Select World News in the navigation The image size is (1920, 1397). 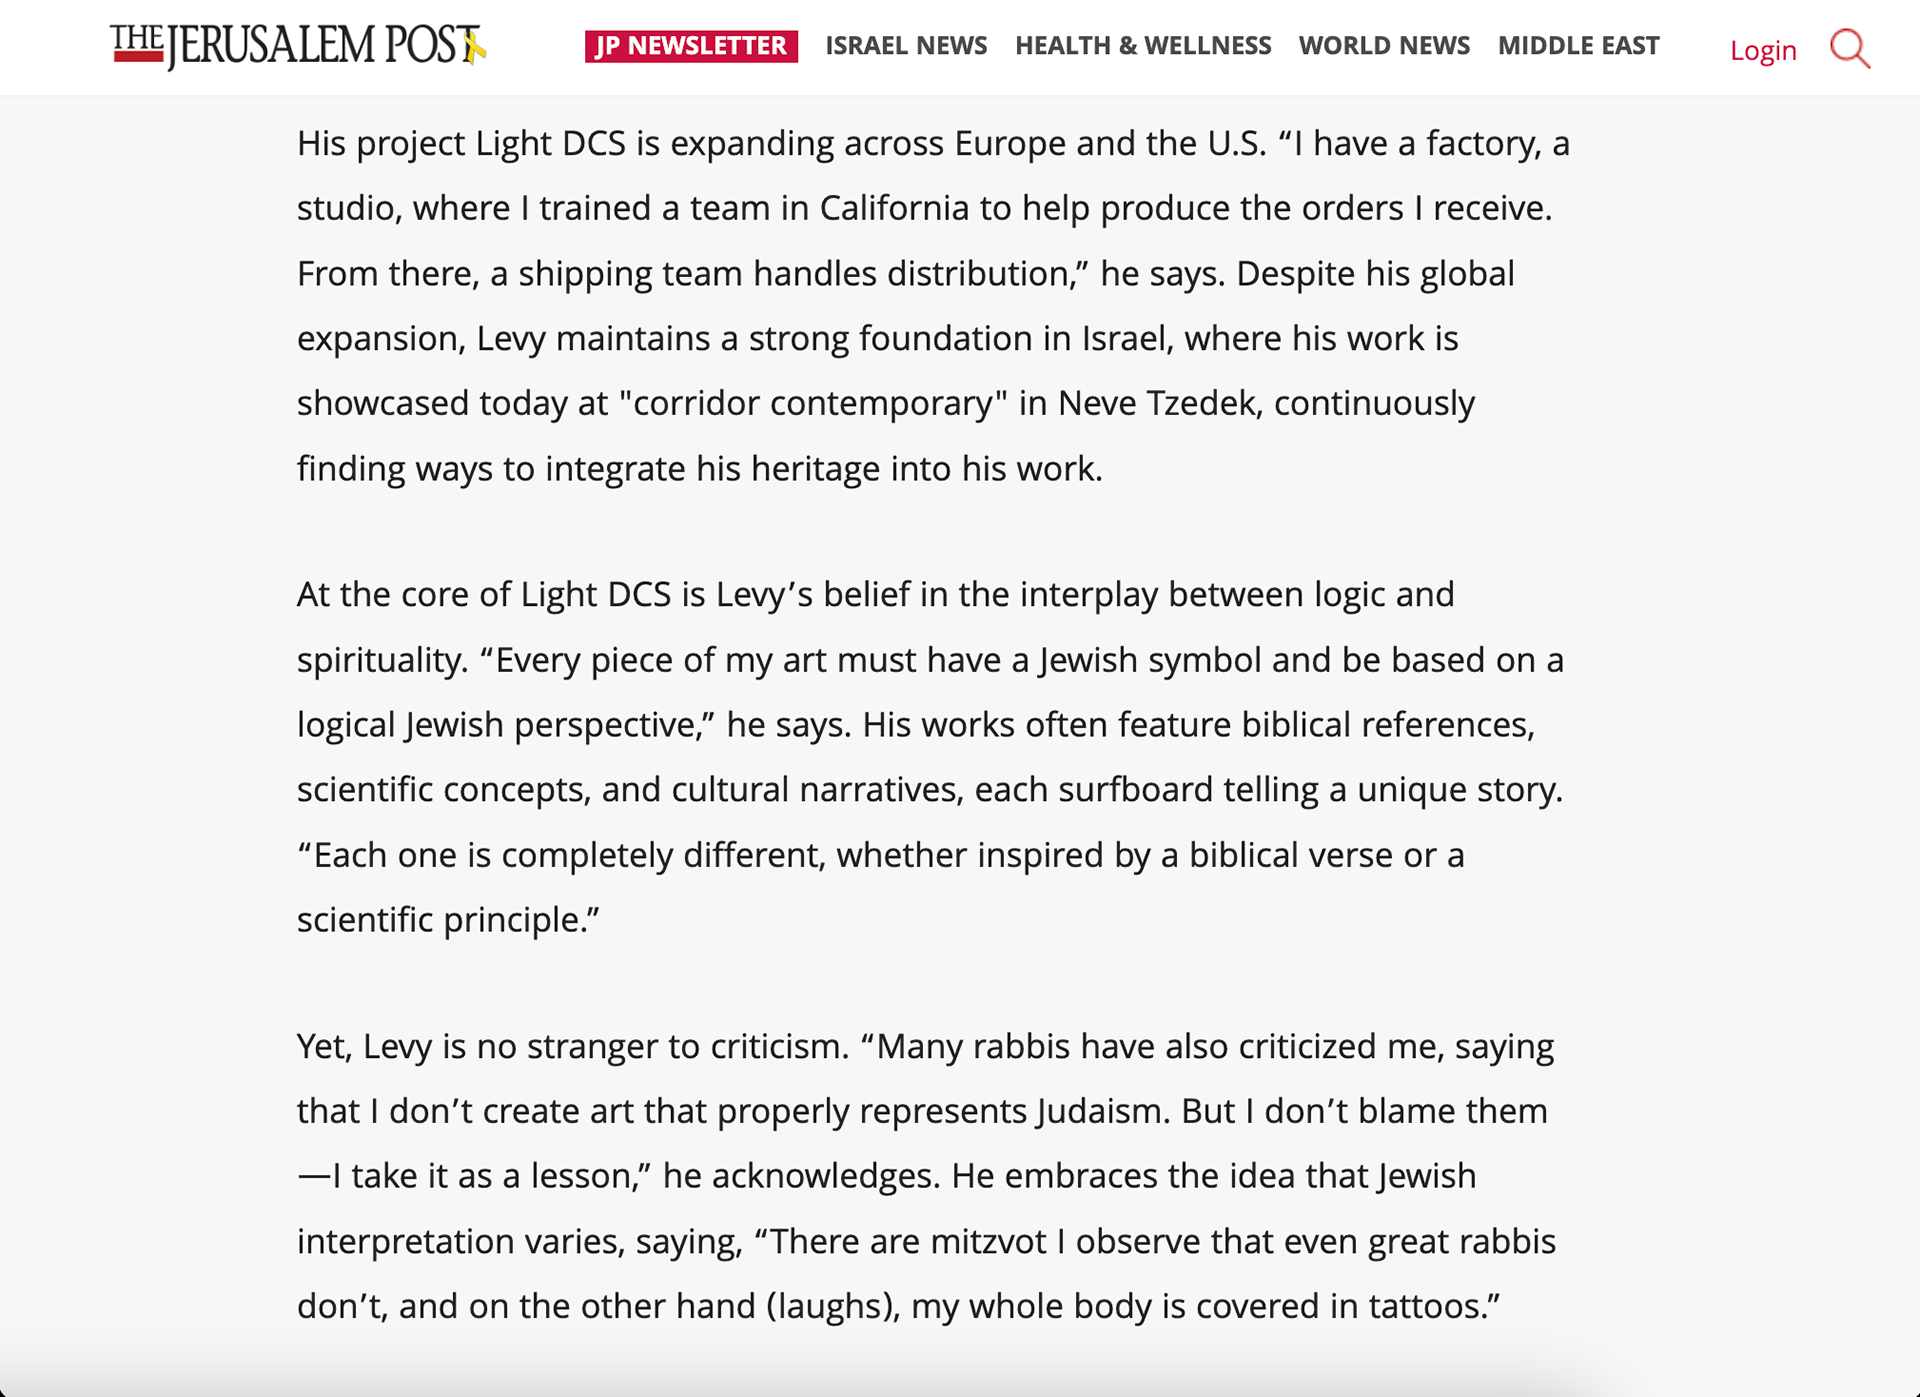click(x=1384, y=46)
